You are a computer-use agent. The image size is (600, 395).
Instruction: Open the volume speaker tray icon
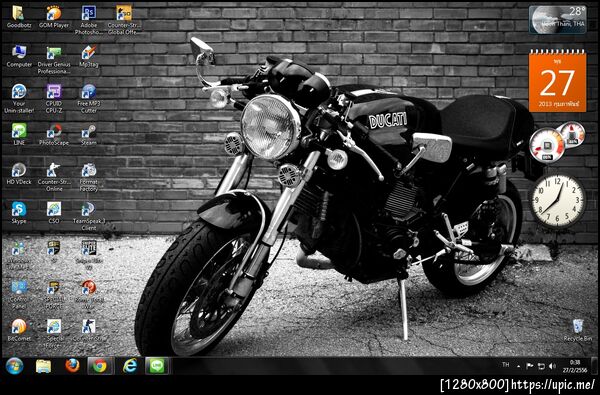click(552, 366)
